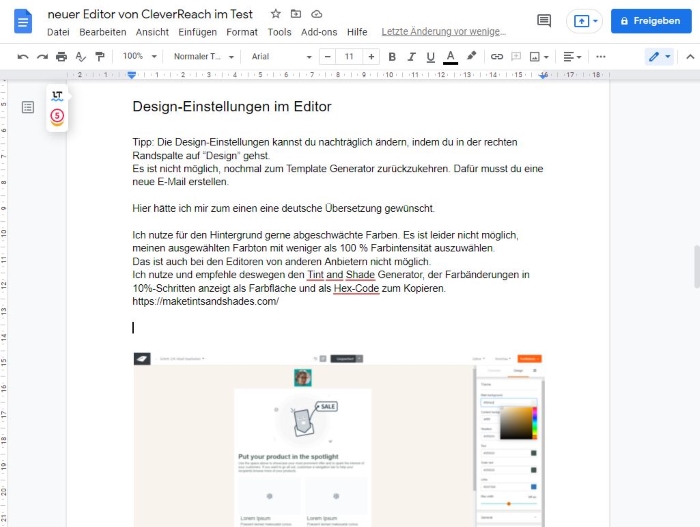
Task: Open the Format menu
Action: [242, 32]
